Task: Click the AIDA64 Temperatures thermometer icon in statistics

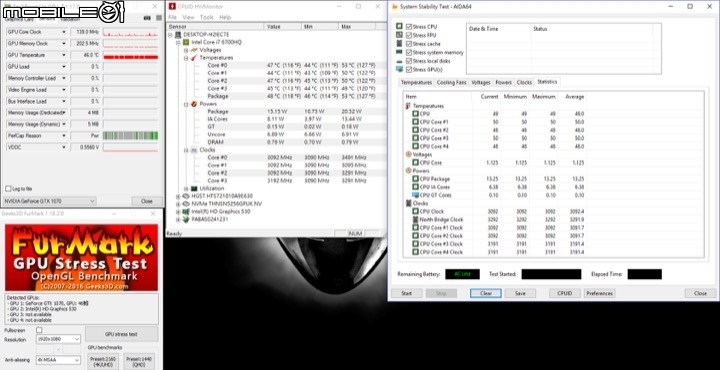Action: coord(408,106)
